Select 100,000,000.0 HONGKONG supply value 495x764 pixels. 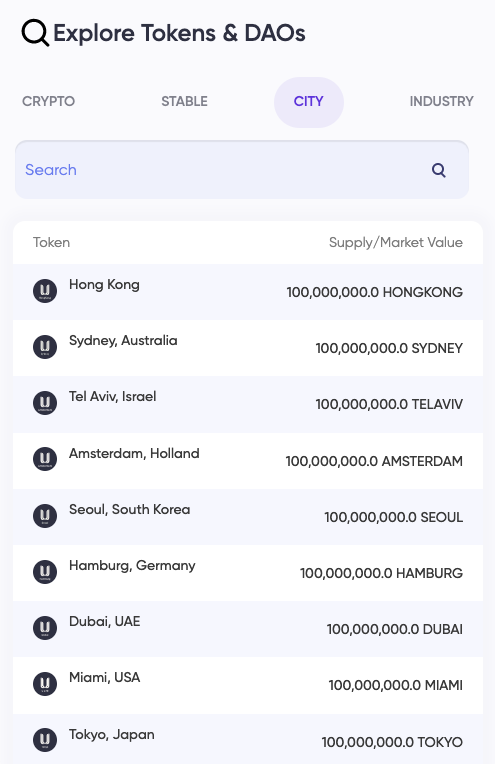tap(375, 292)
